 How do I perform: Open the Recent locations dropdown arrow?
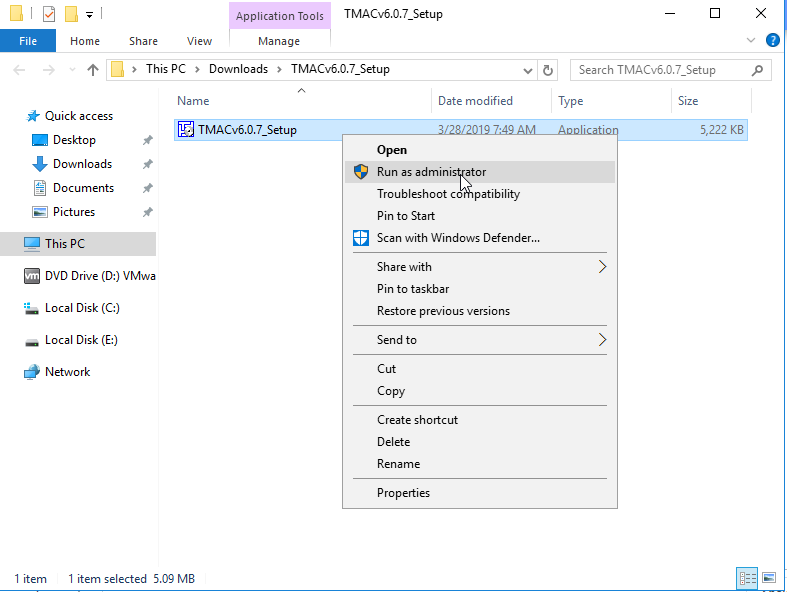[72, 70]
